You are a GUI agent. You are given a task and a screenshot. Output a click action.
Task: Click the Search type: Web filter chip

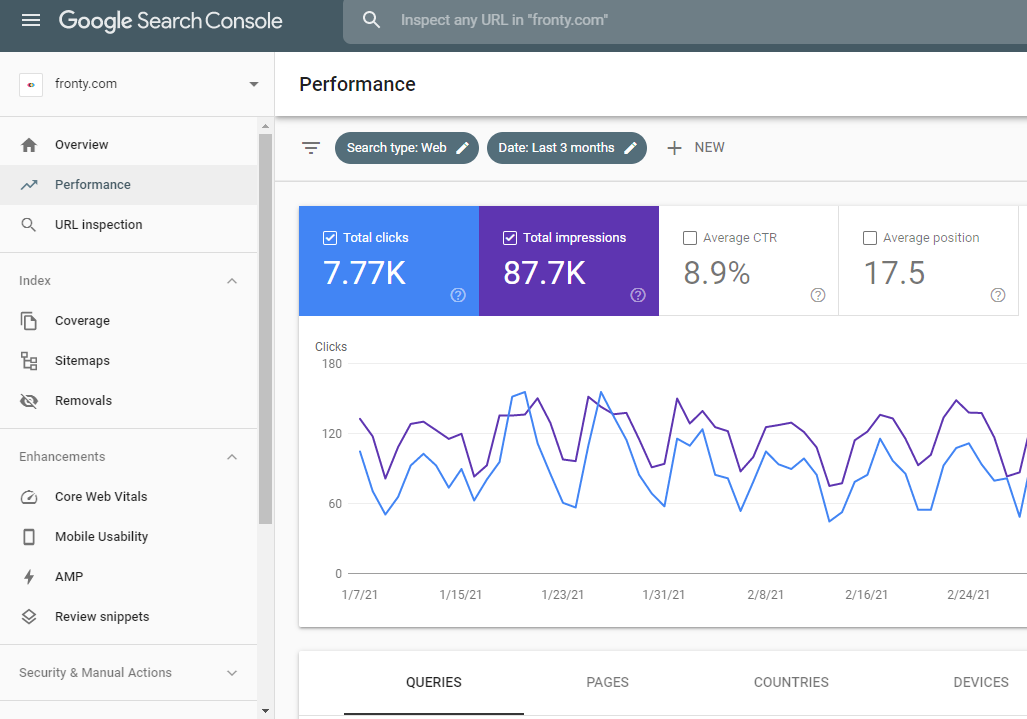pos(407,148)
